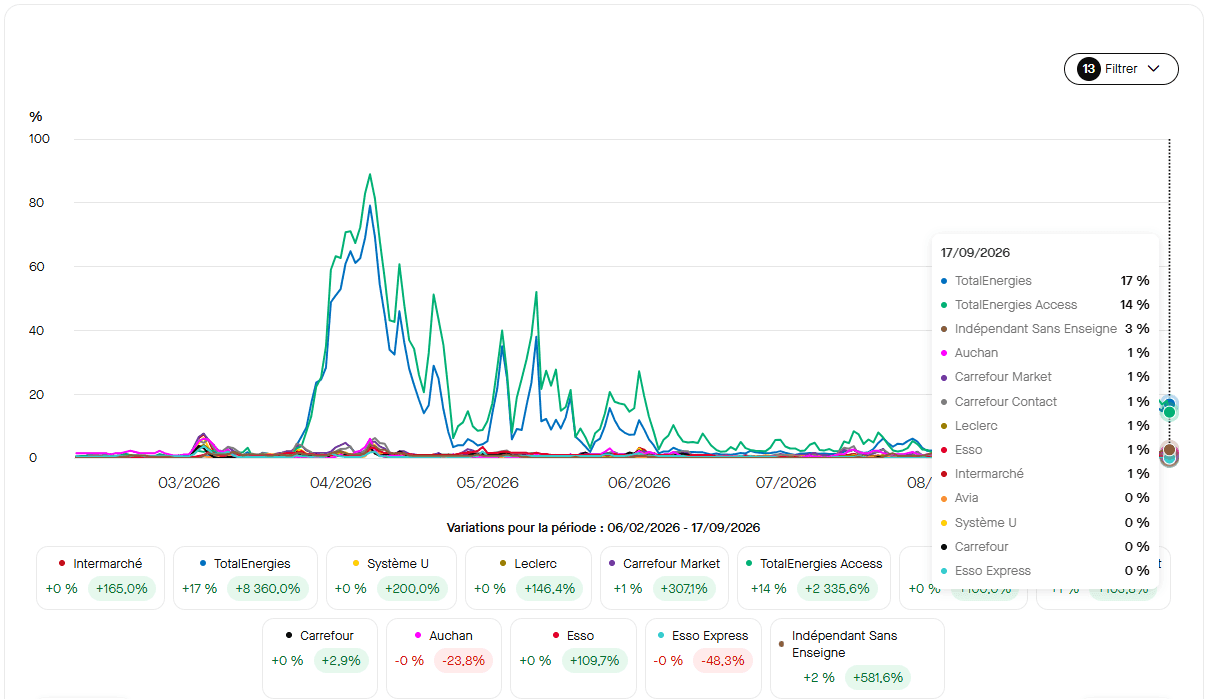This screenshot has width=1207, height=699.
Task: Click the TotalEnergies Access peak near 90%
Action: point(370,175)
